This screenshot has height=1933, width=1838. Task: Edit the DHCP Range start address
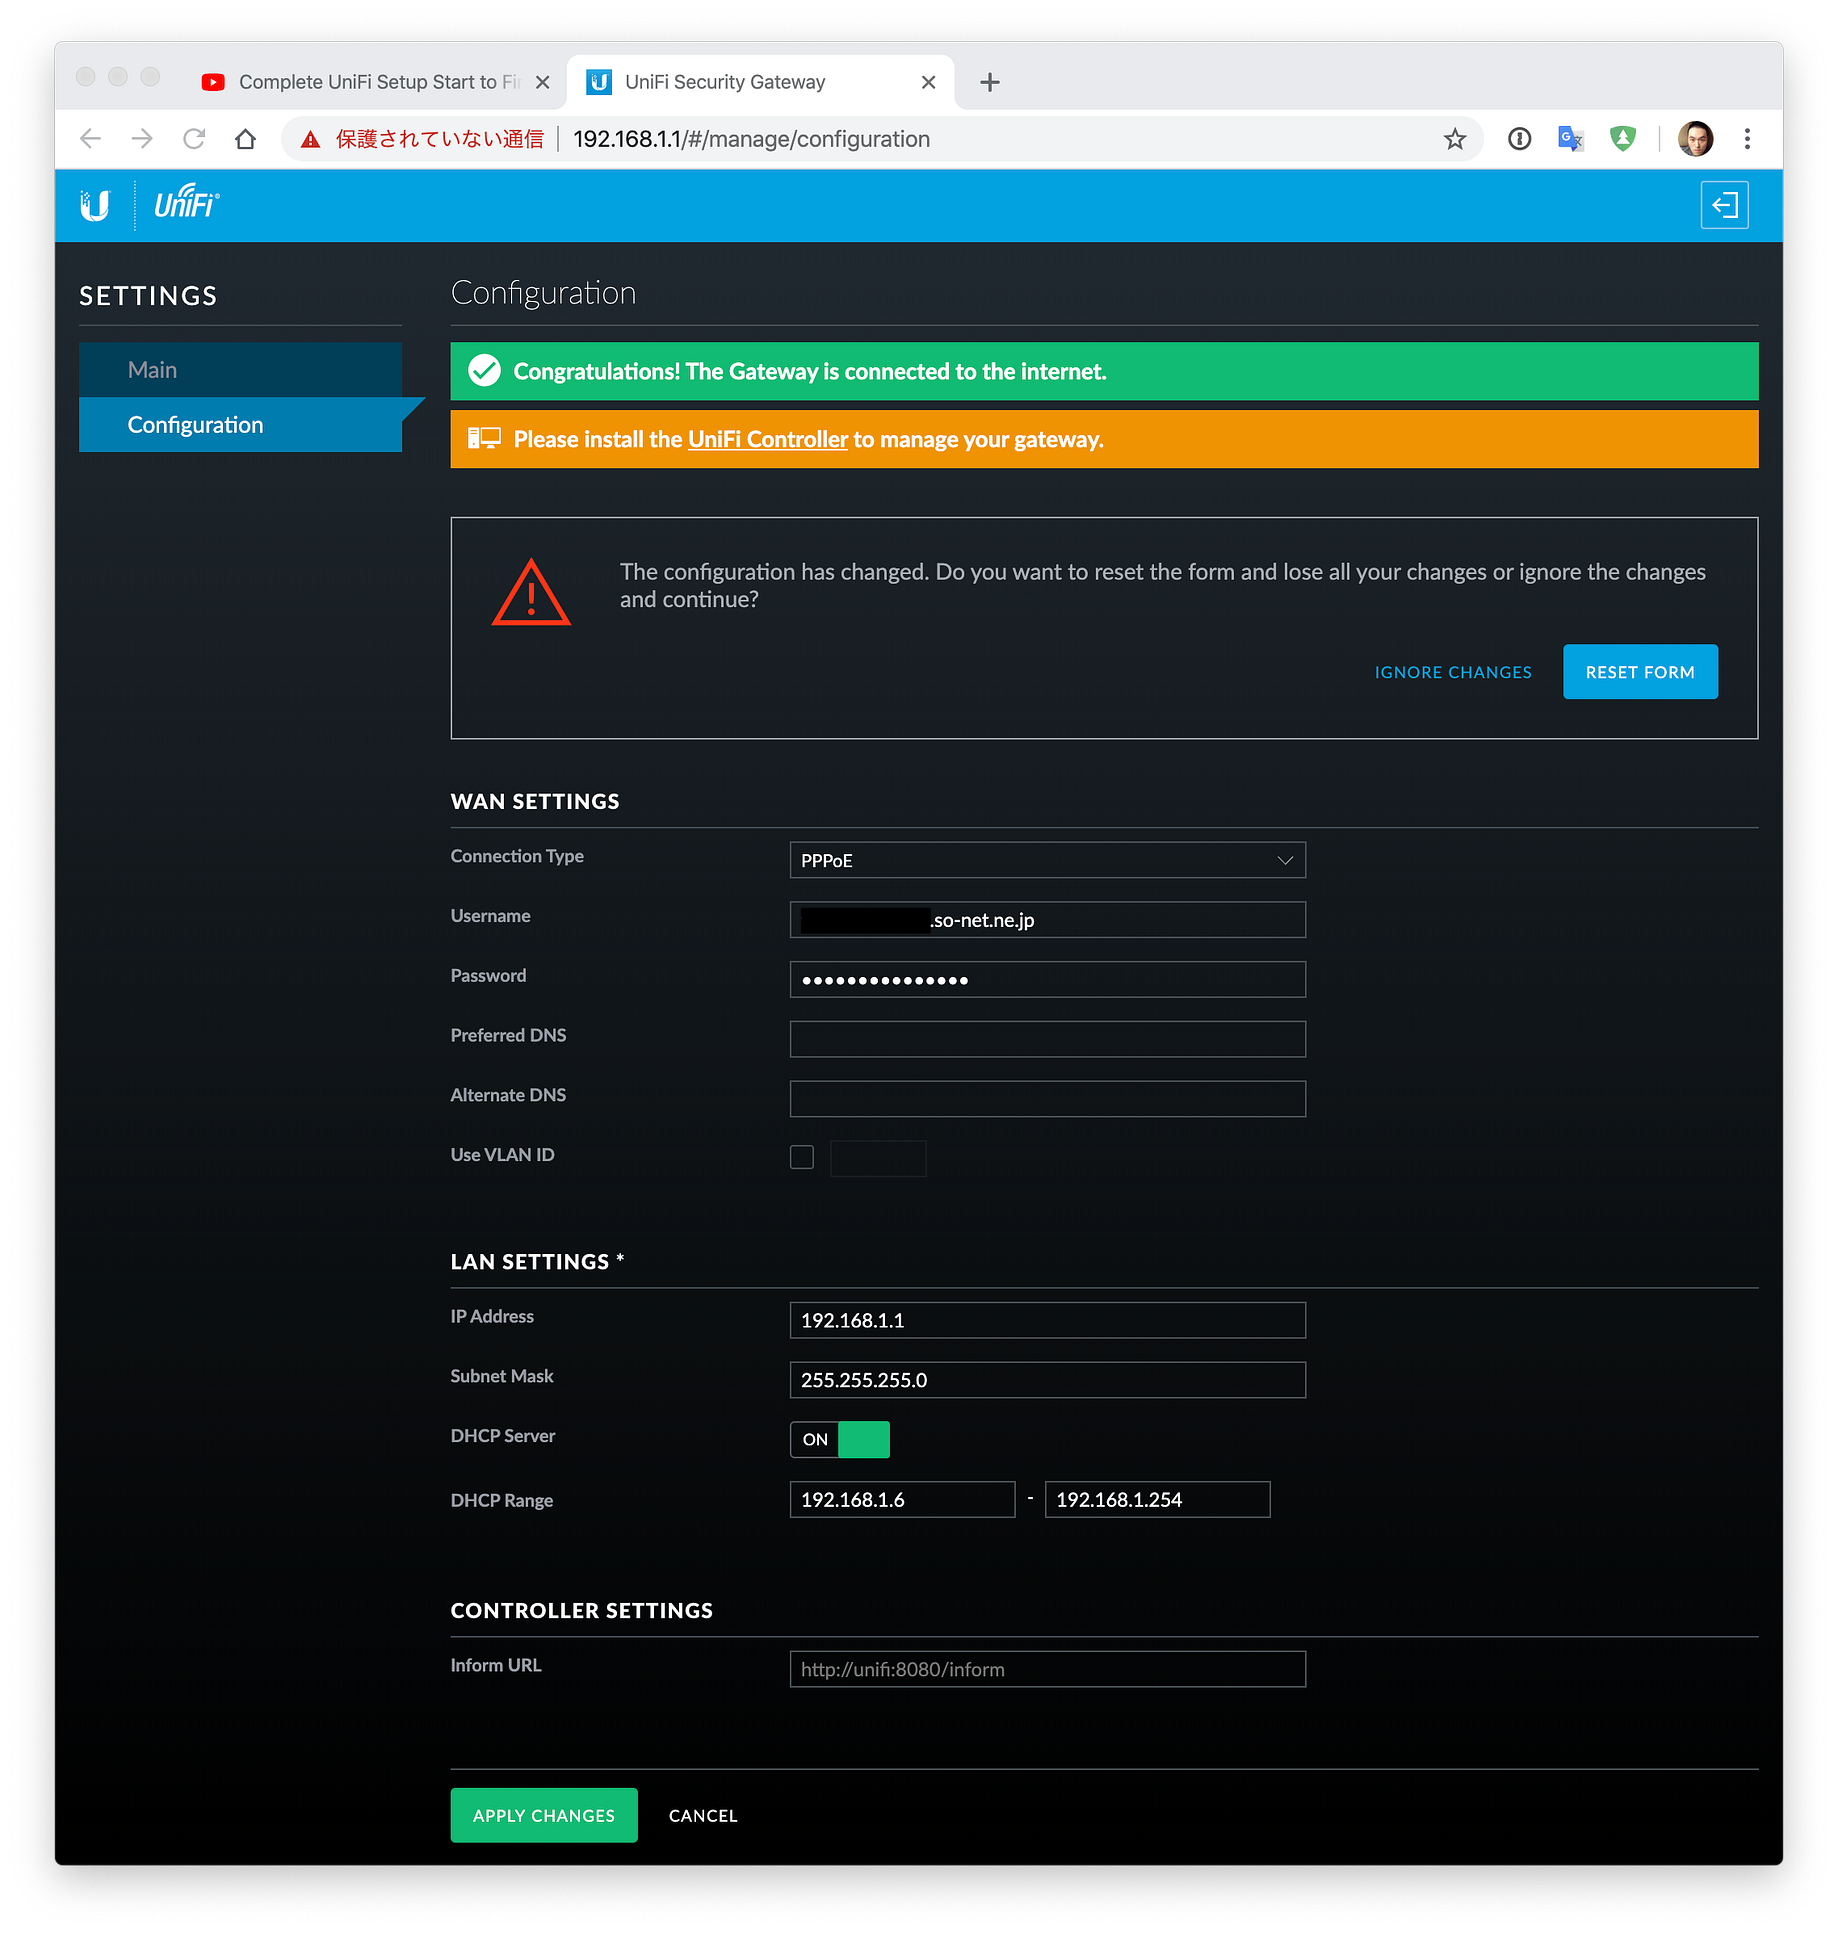click(x=903, y=1500)
